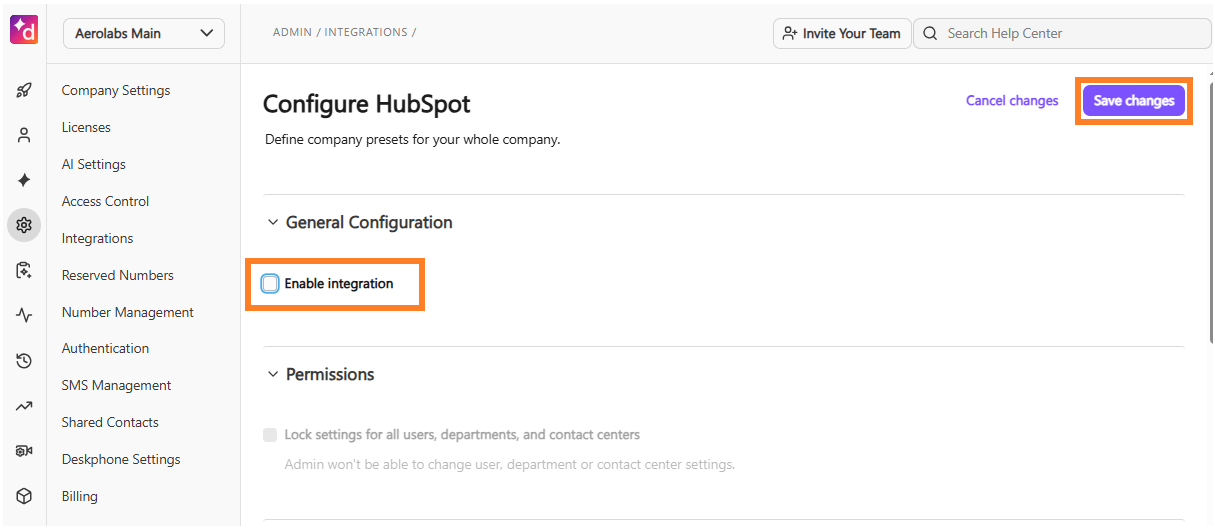Viewport: 1215px width, 528px height.
Task: Select Billing in admin menu
Action: 80,496
